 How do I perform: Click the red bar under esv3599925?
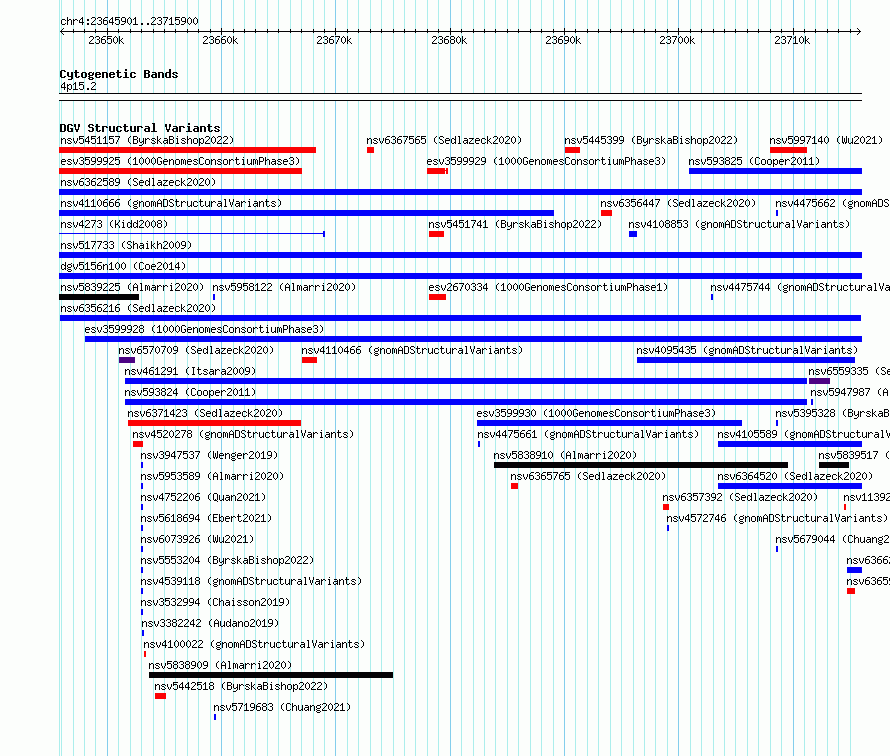(180, 171)
